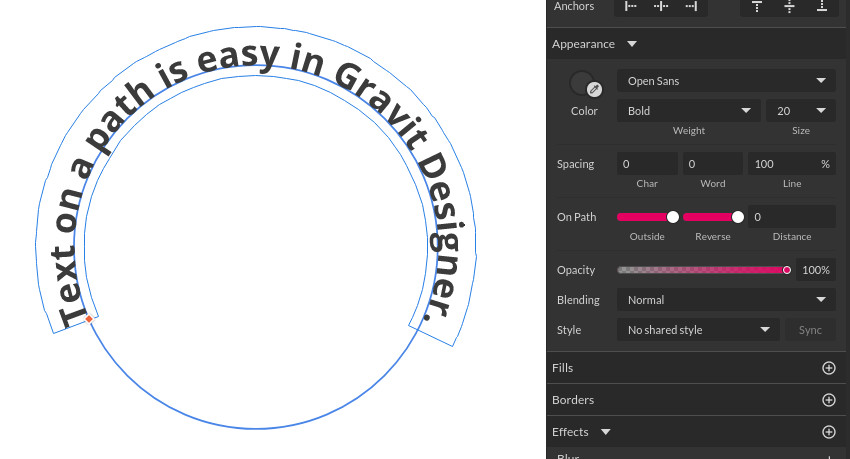Collapse the Appearance section
The image size is (850, 459).
point(632,44)
